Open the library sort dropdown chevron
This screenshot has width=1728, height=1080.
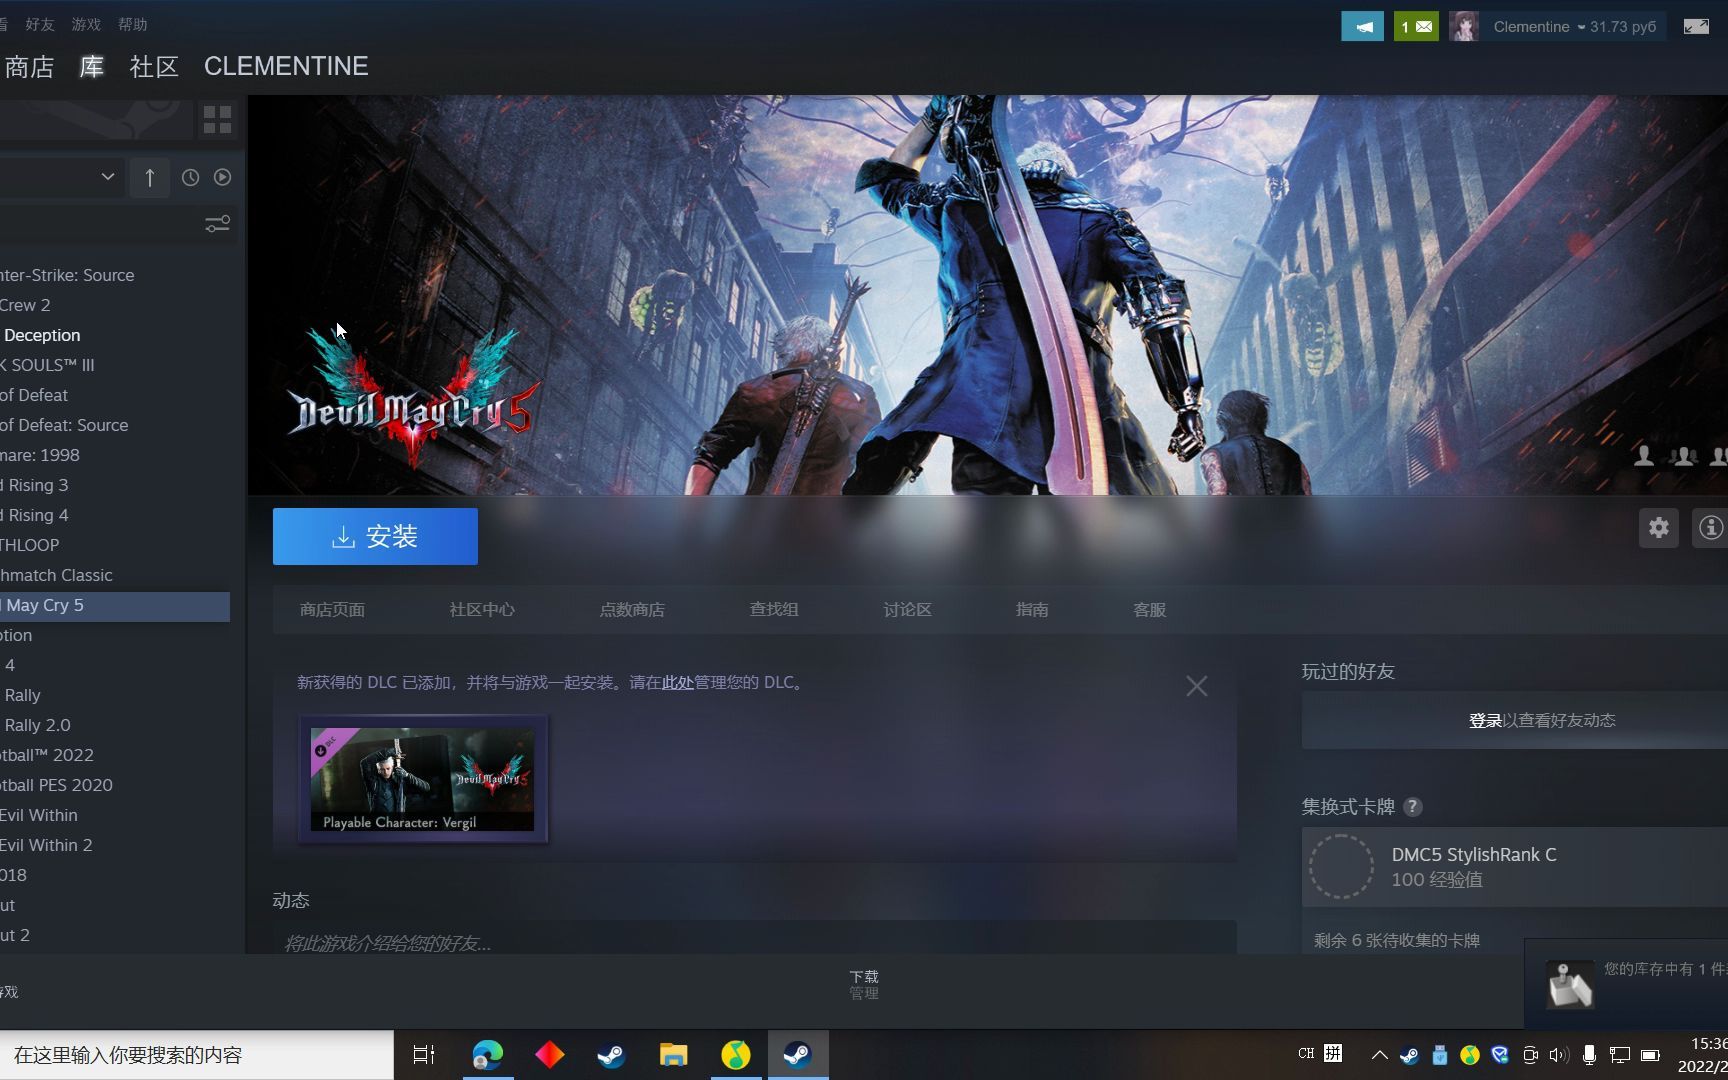click(107, 177)
